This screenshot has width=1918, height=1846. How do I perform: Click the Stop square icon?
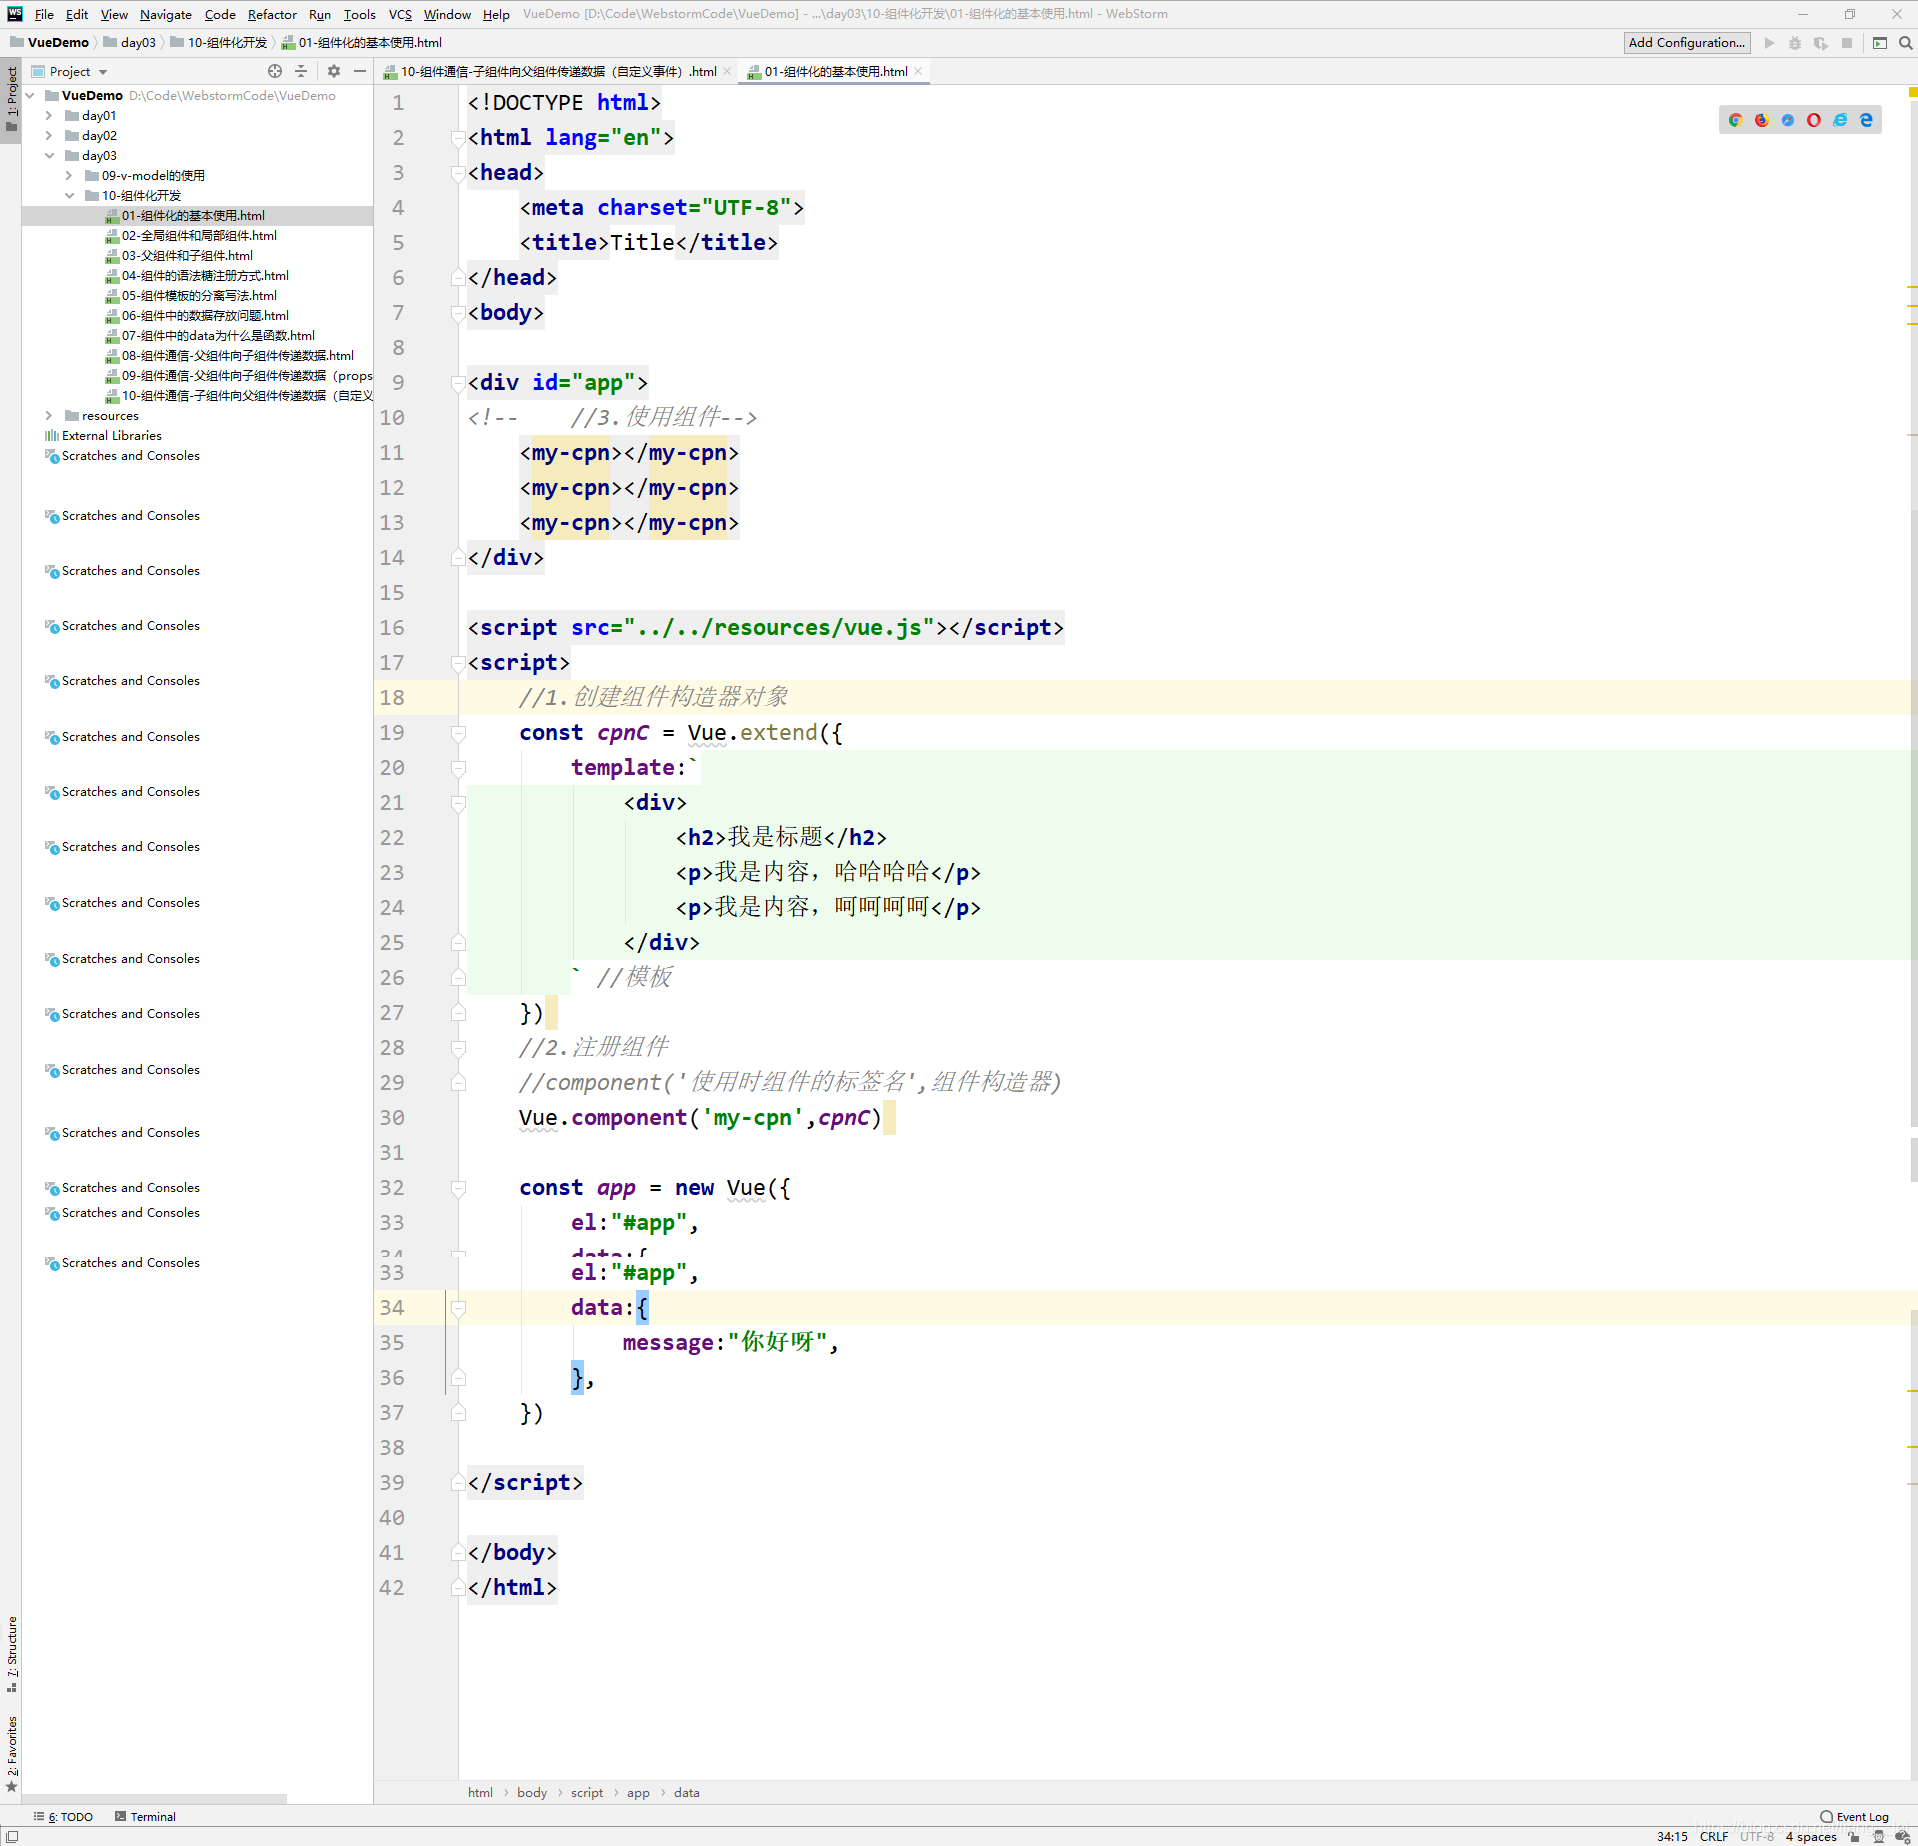(1847, 43)
